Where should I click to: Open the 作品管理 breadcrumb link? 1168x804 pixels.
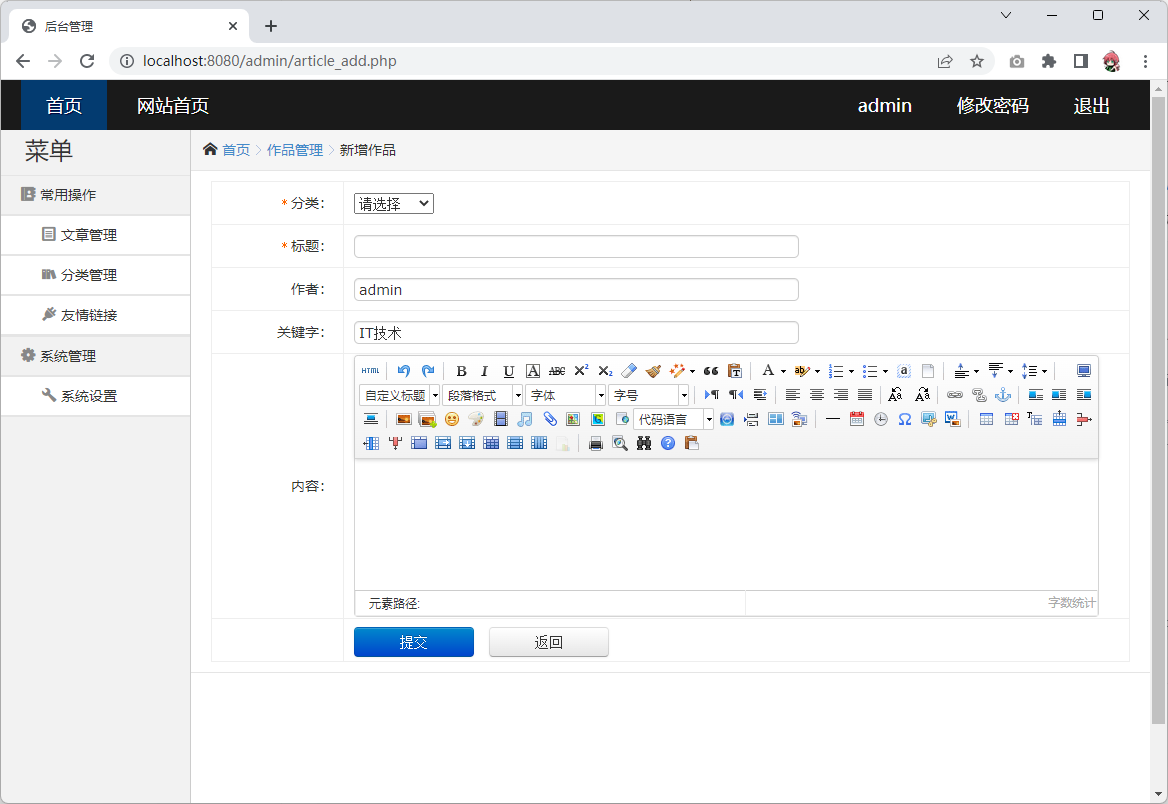click(294, 150)
